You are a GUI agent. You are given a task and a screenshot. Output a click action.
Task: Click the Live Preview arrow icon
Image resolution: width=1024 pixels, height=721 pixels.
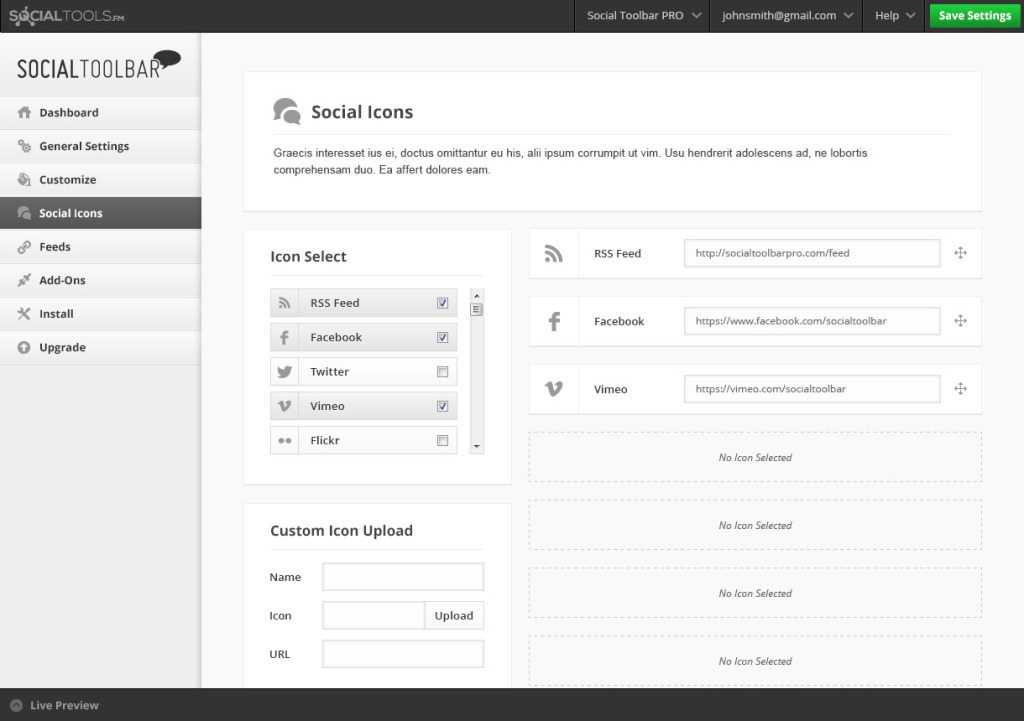pyautogui.click(x=16, y=705)
